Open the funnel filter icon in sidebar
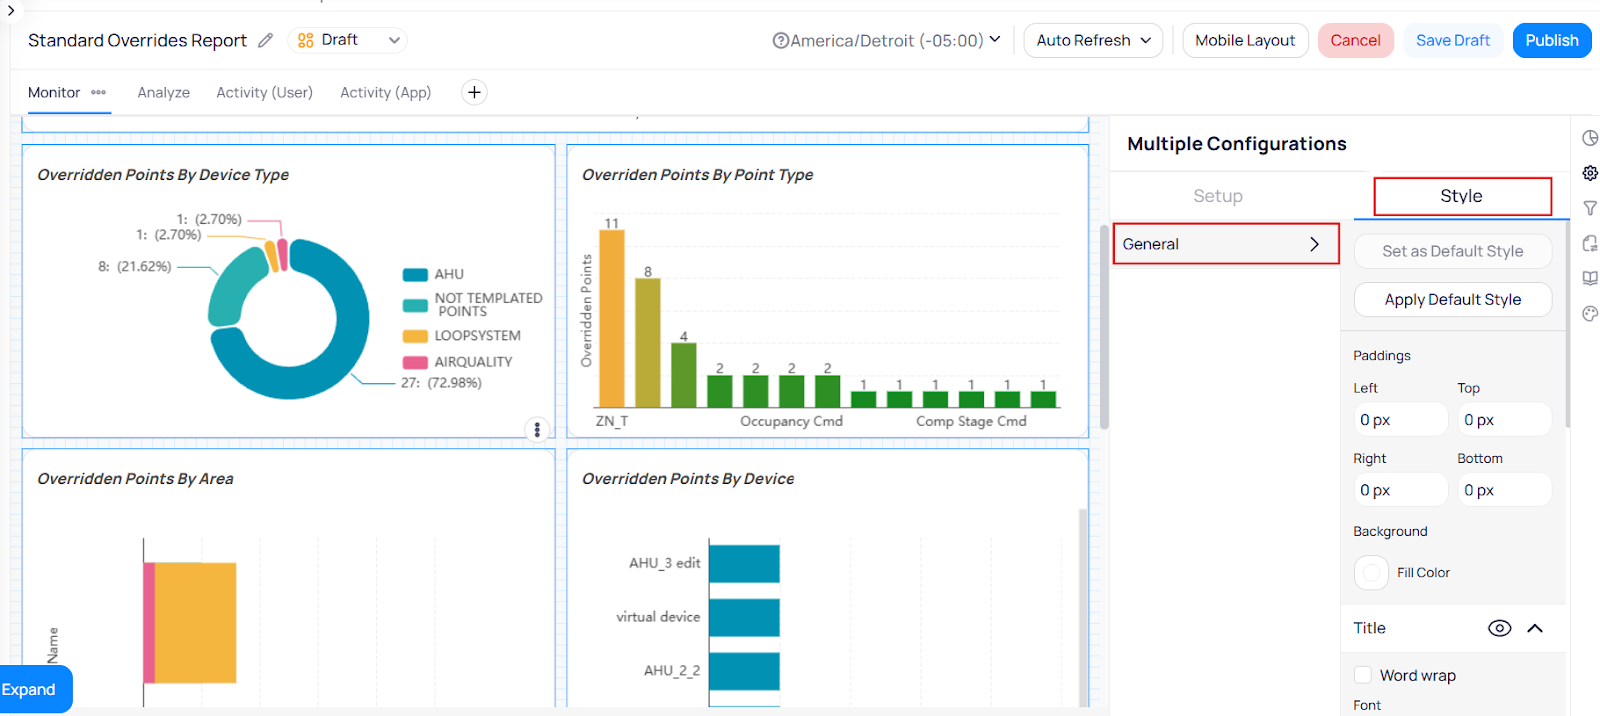 1590,208
